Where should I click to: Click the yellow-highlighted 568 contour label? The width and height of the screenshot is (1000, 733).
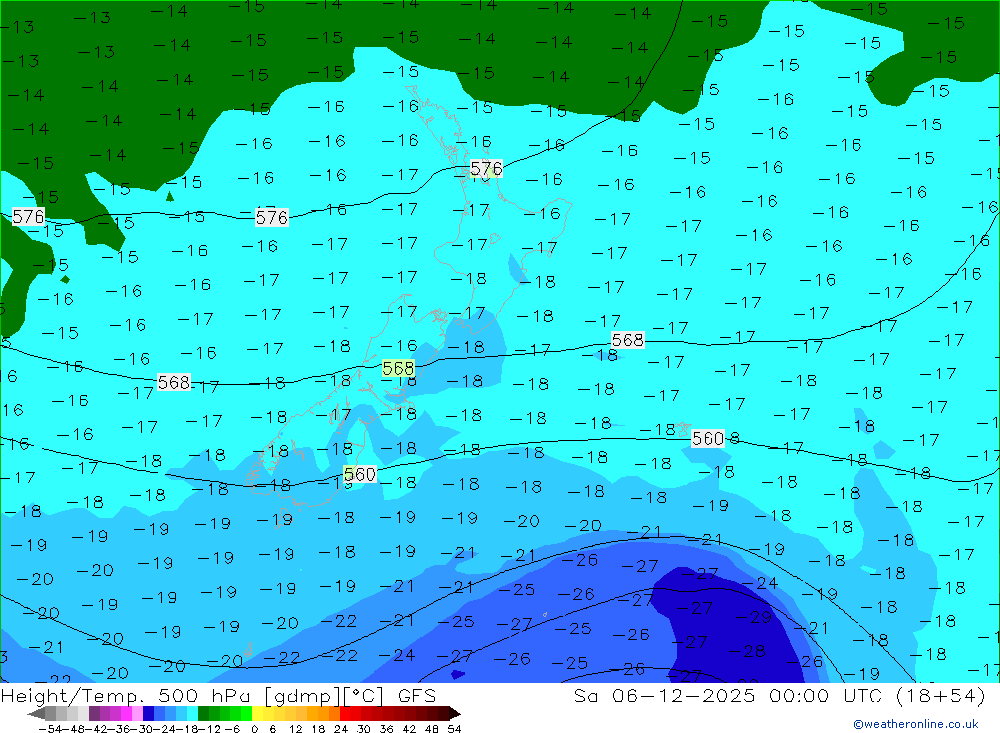398,368
